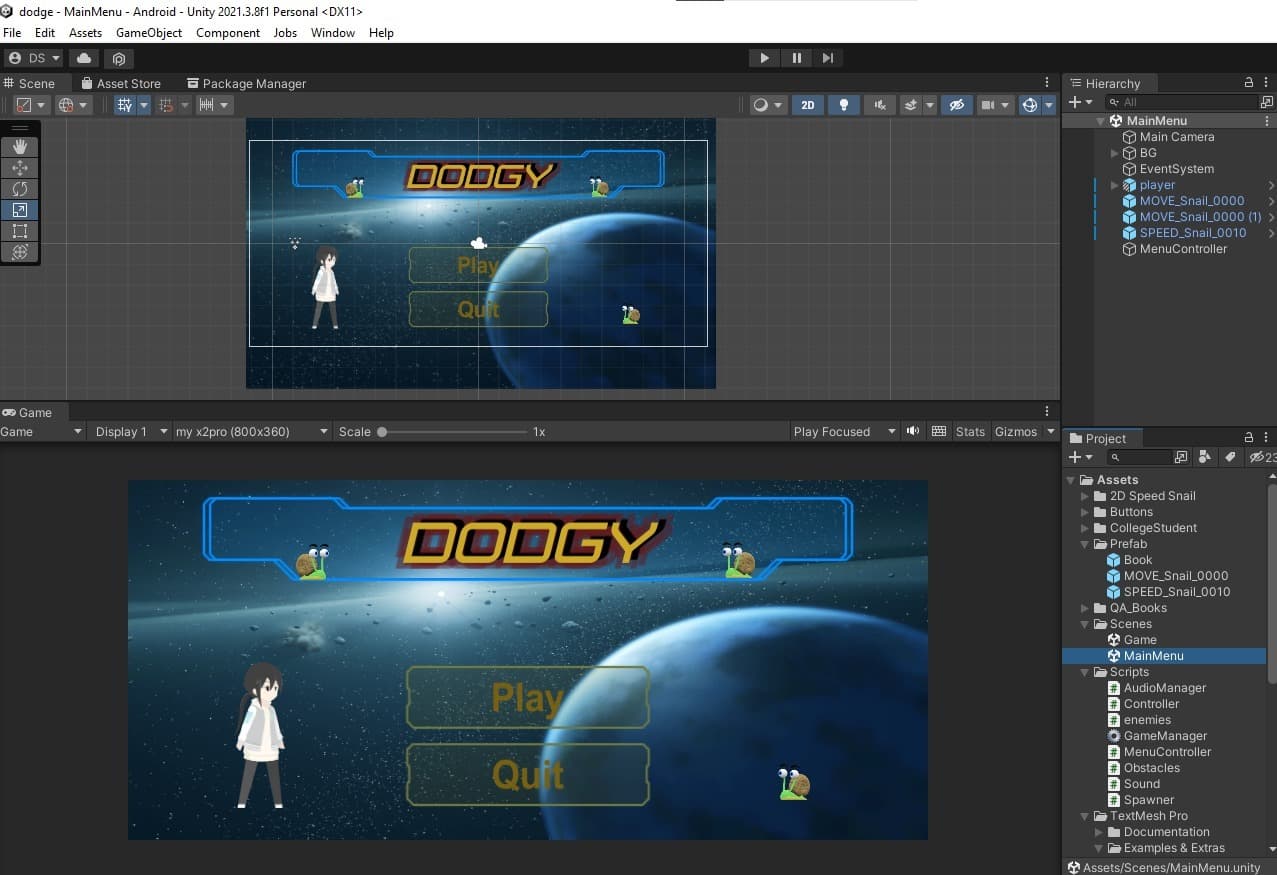Open handle rotation global/local dropdown
This screenshot has width=1277, height=875.
[x=73, y=105]
